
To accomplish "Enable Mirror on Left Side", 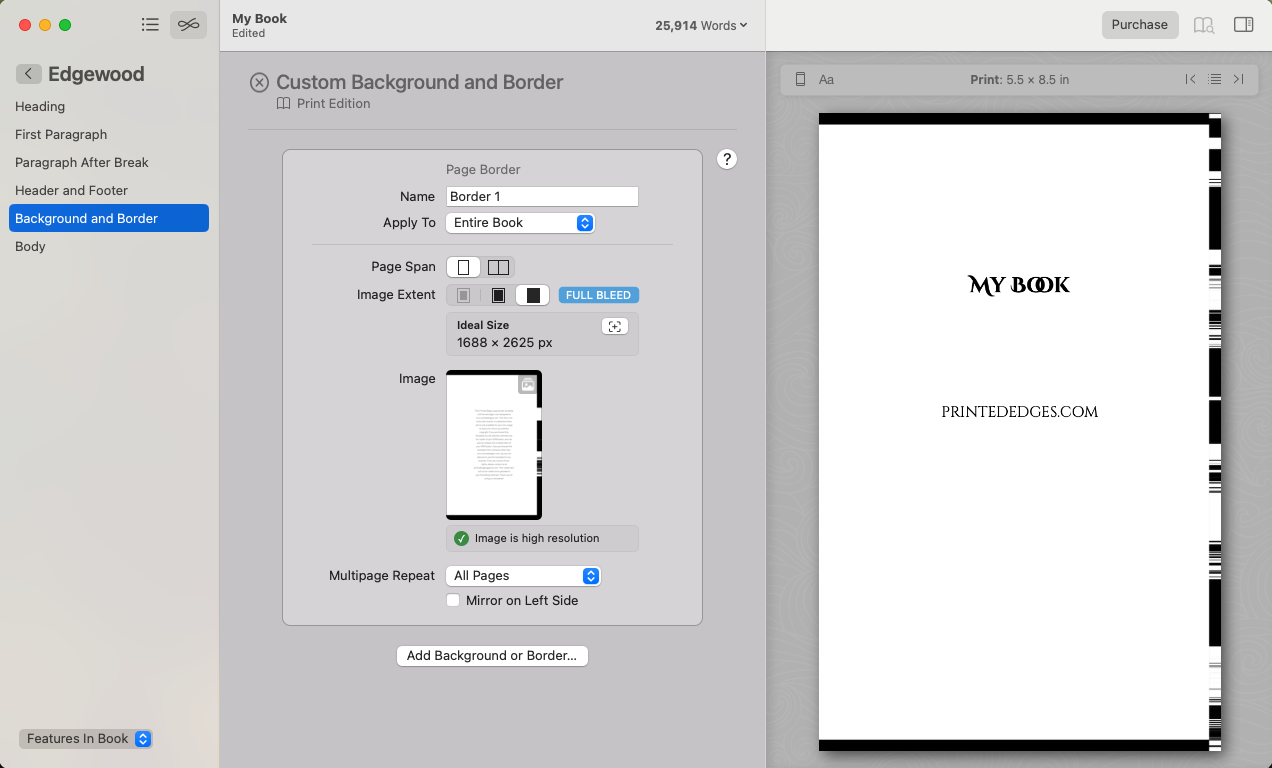I will [453, 600].
